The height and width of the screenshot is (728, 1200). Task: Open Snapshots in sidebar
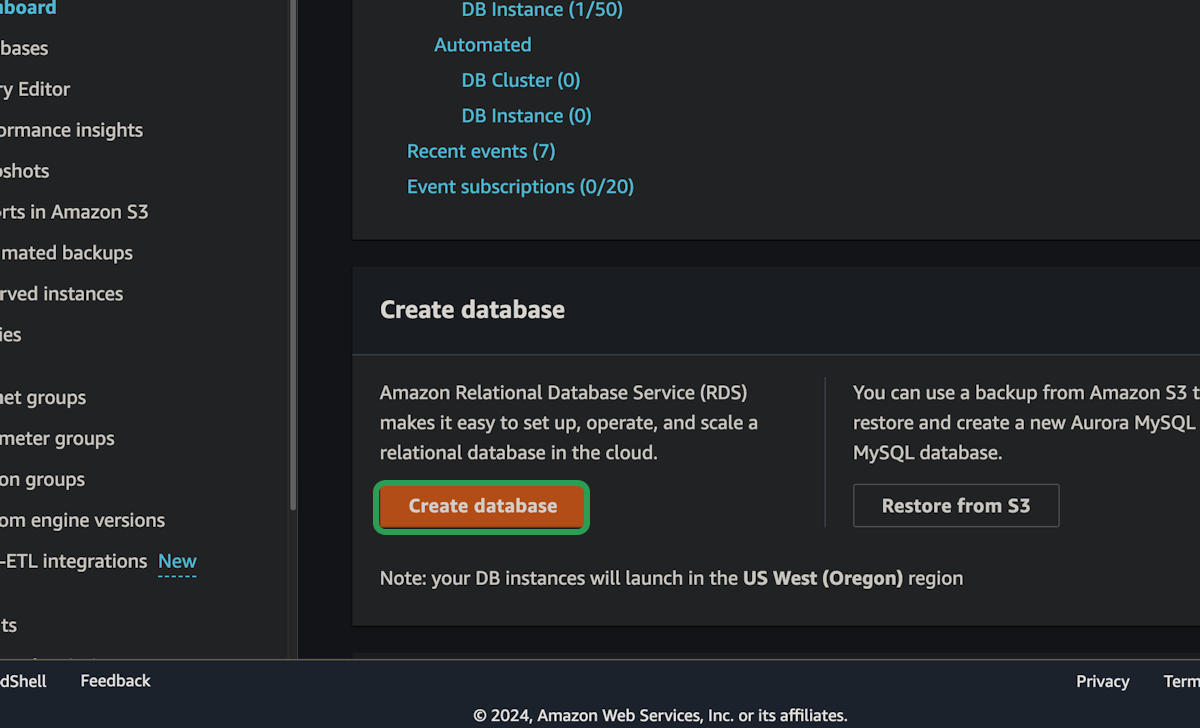[25, 171]
